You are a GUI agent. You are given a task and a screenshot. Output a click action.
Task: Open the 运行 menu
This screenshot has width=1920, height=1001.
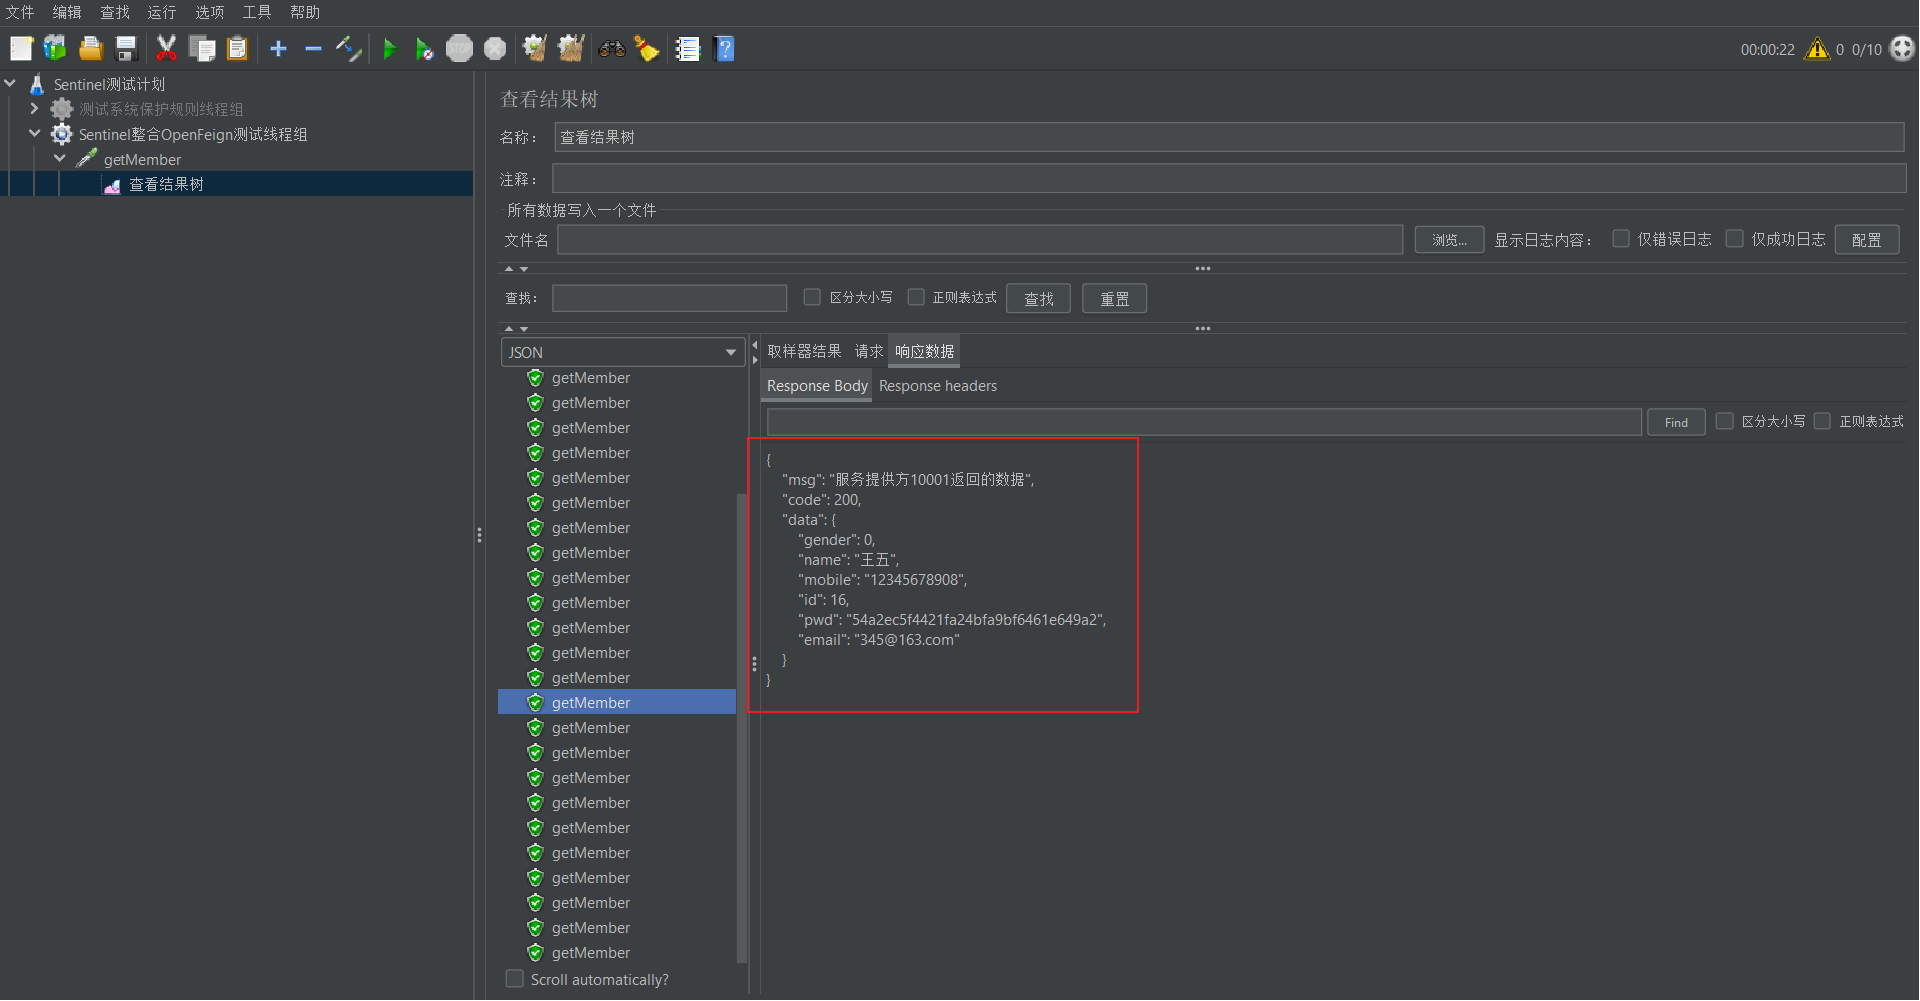[x=161, y=12]
